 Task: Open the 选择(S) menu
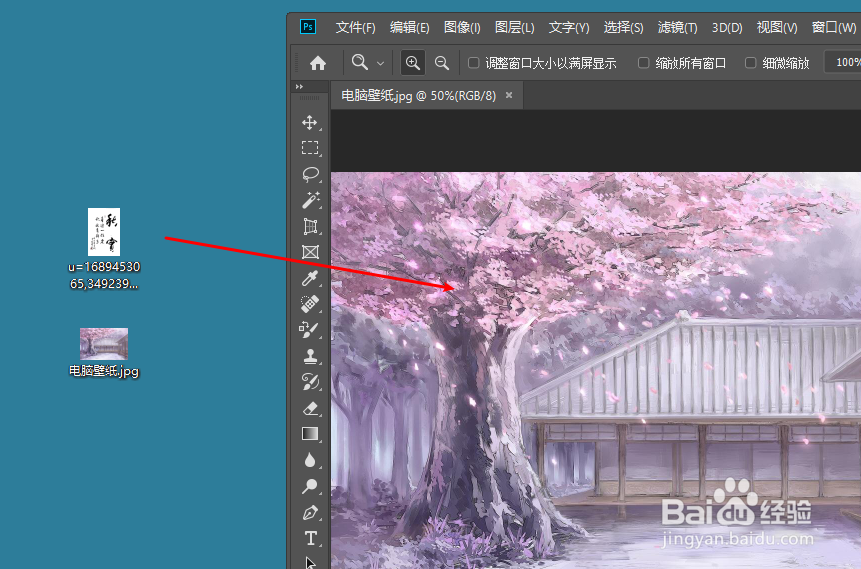pyautogui.click(x=623, y=27)
